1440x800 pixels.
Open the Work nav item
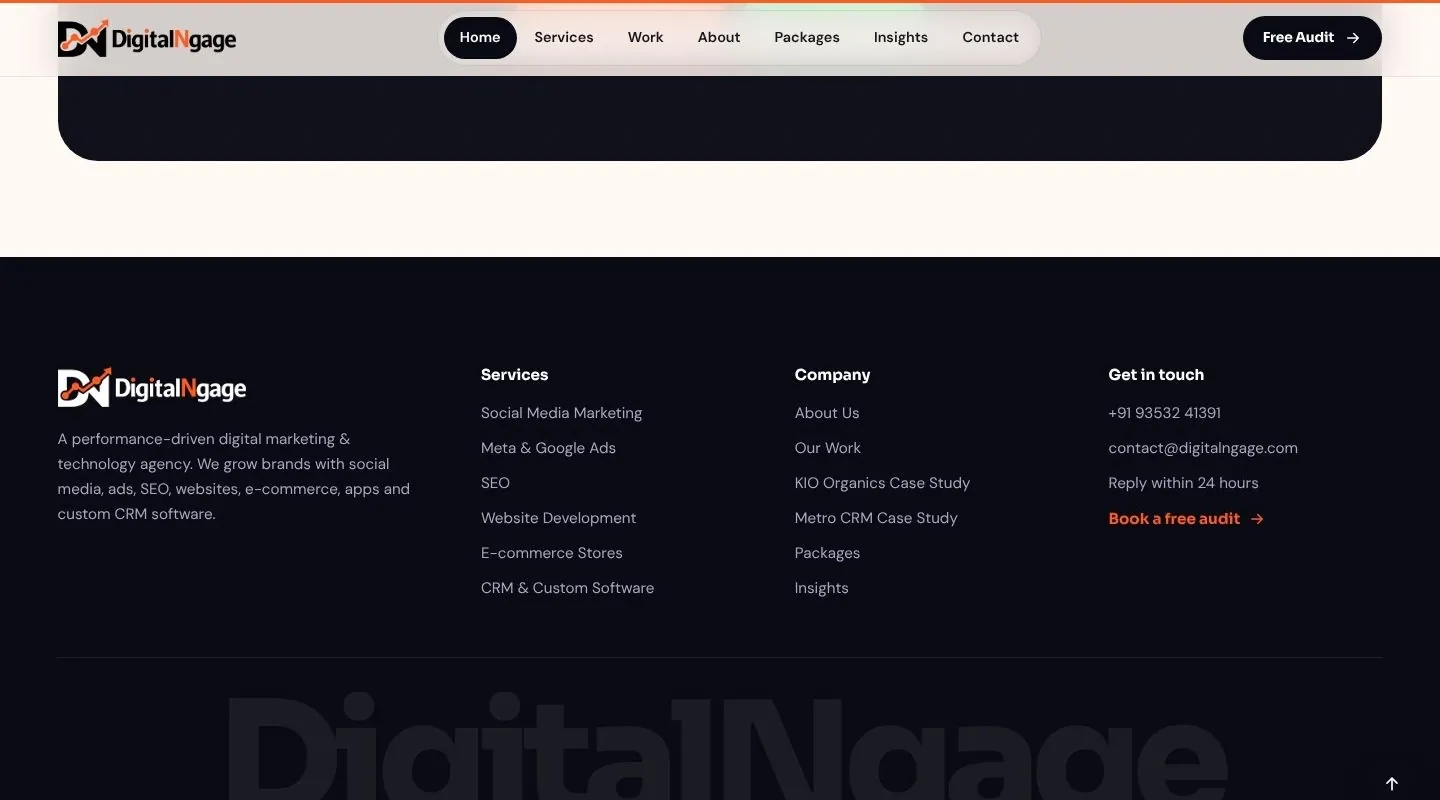coord(646,38)
